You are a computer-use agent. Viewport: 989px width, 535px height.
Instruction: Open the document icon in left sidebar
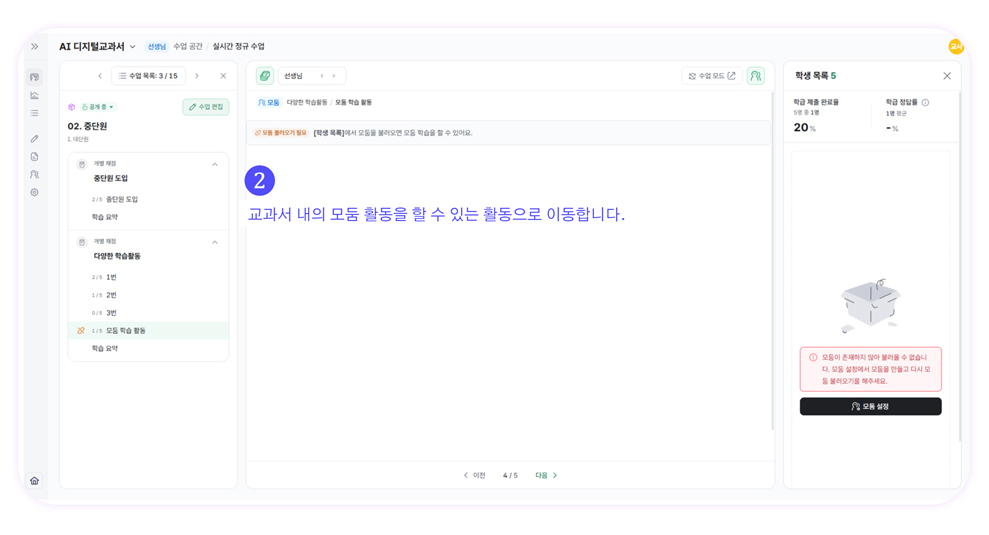coord(35,156)
